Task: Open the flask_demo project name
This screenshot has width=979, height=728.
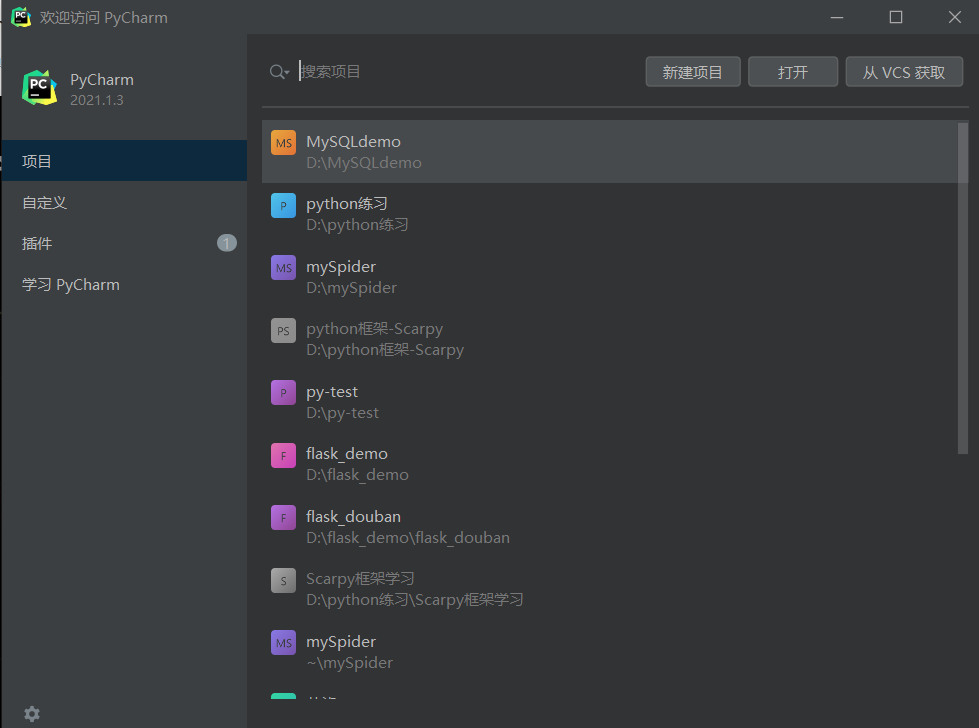Action: point(347,454)
